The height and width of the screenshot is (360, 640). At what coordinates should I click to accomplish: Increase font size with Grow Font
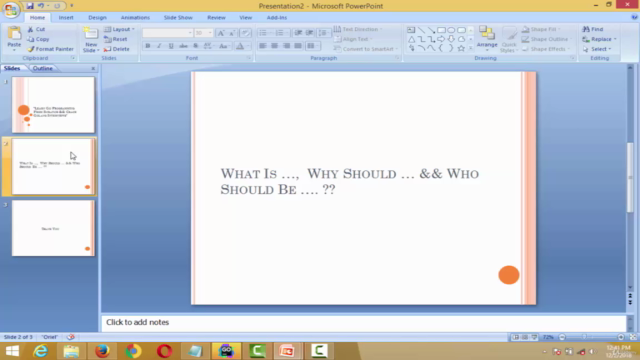(221, 33)
